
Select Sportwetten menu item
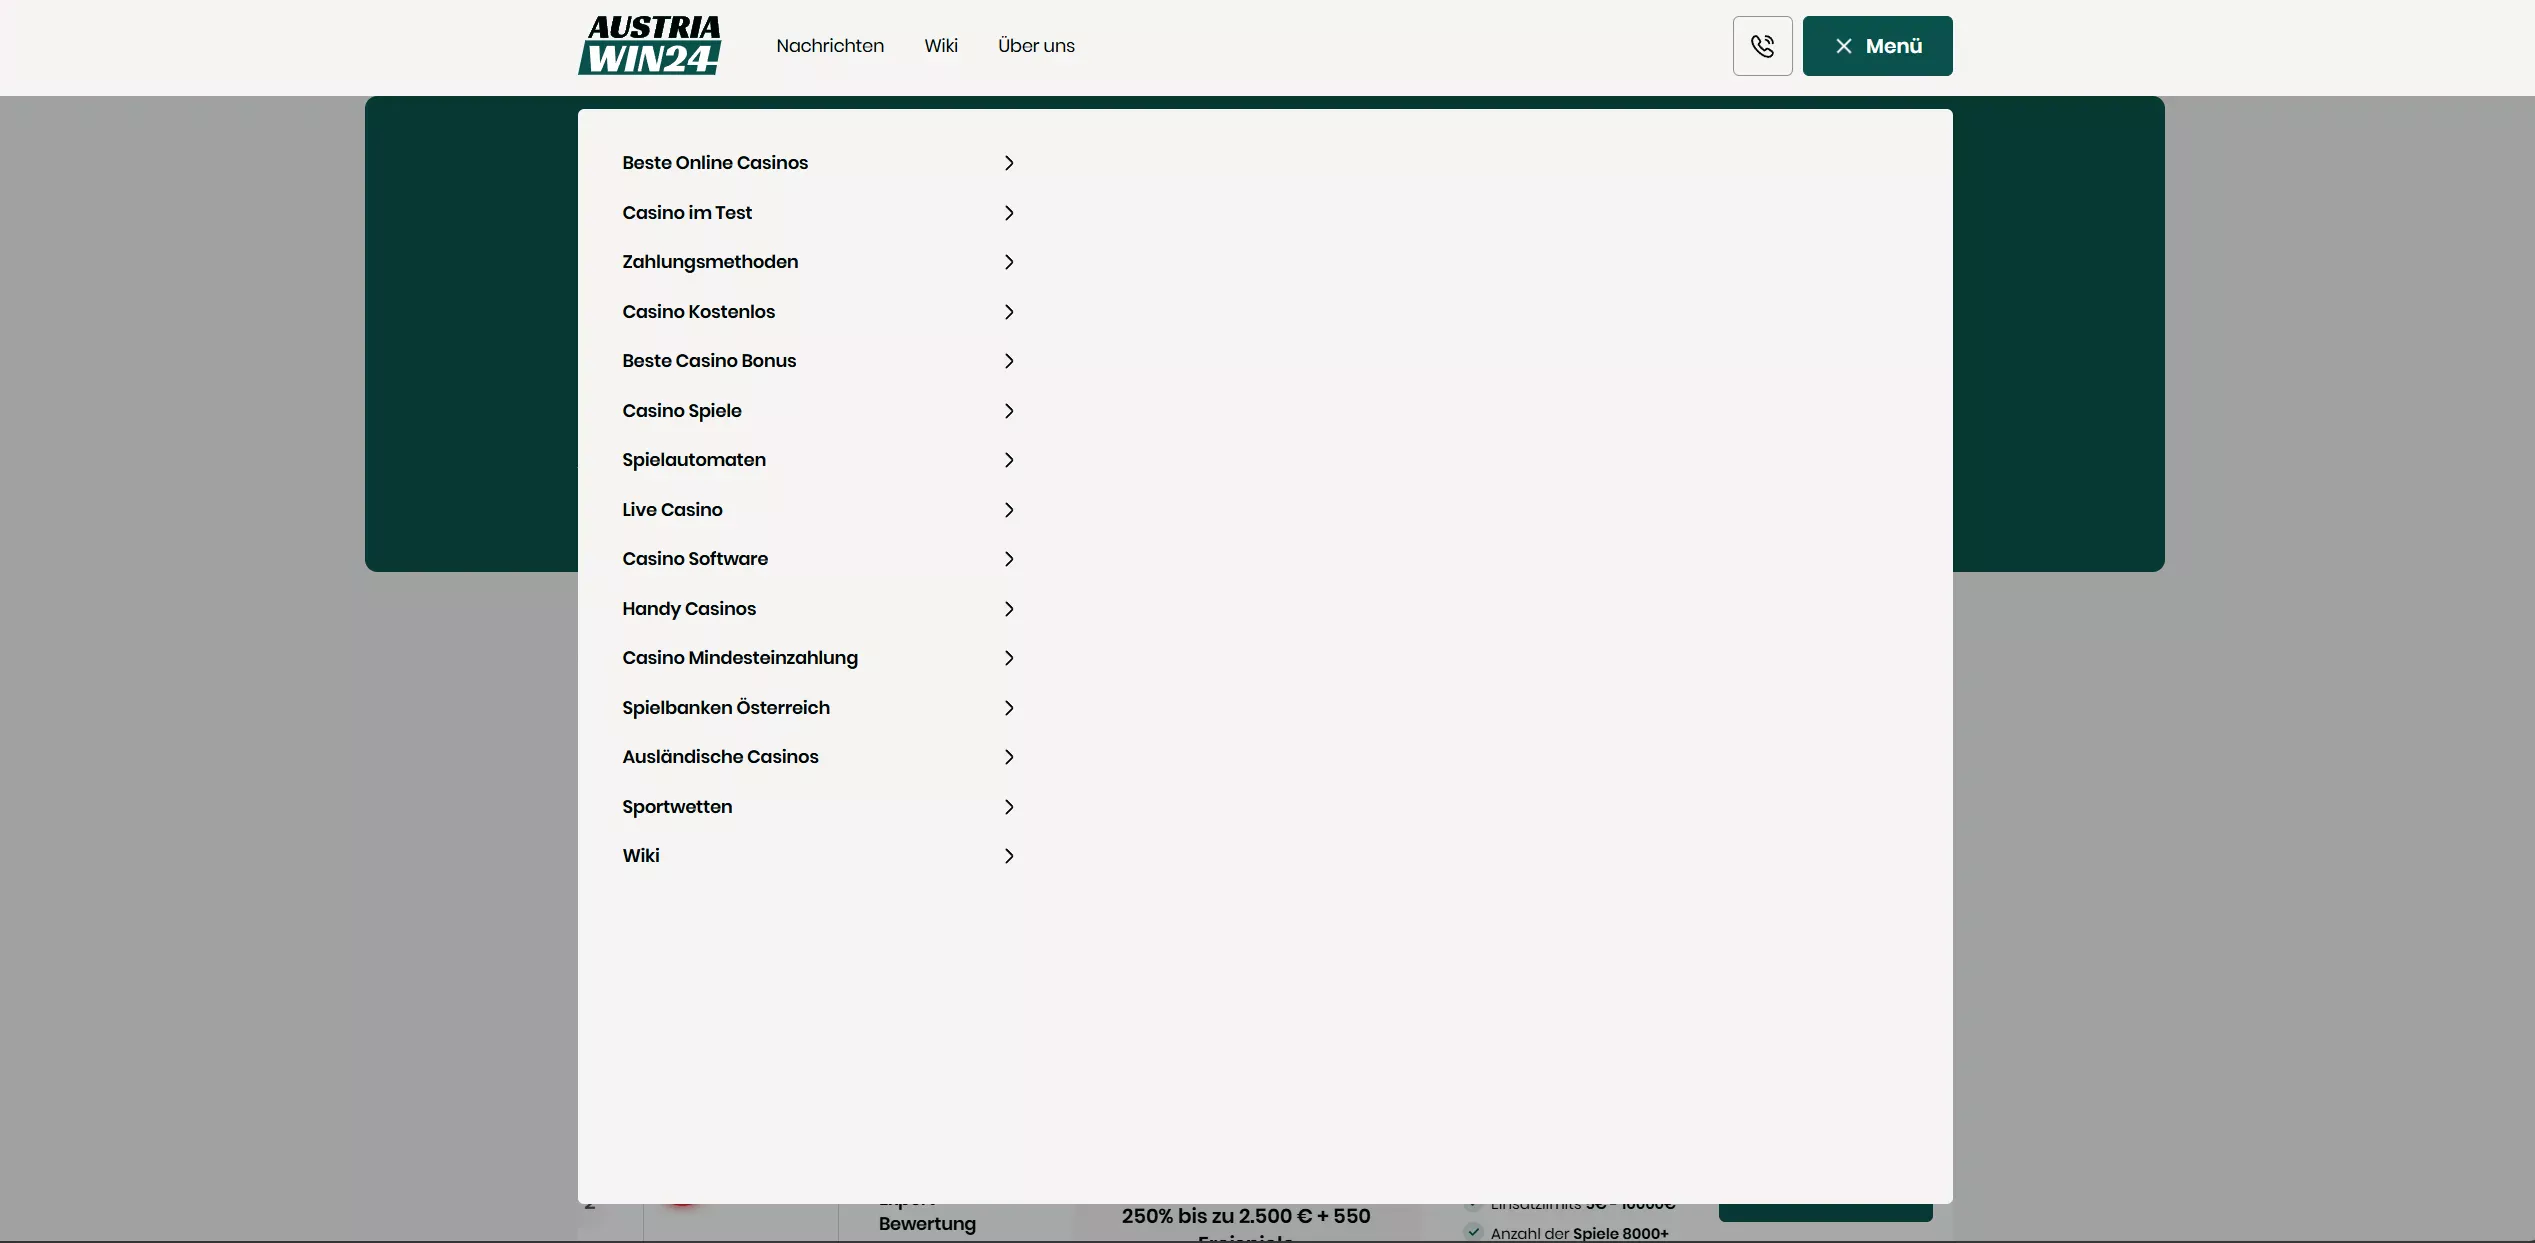677,807
